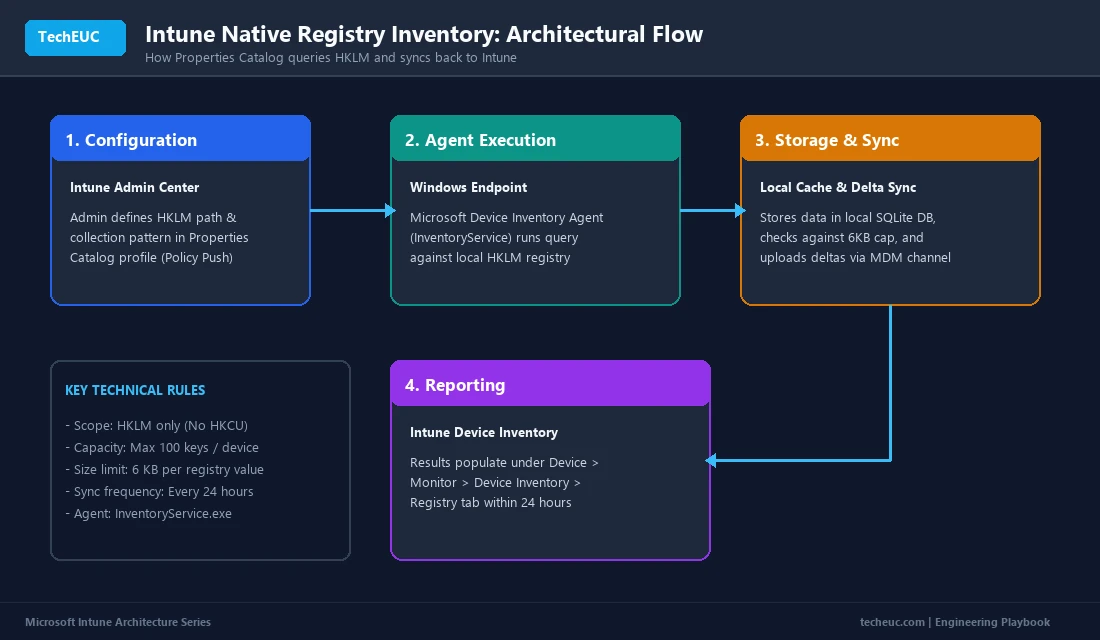Image resolution: width=1100 pixels, height=640 pixels.
Task: Click the 'Intune Admin Center' heading
Action: (x=135, y=187)
